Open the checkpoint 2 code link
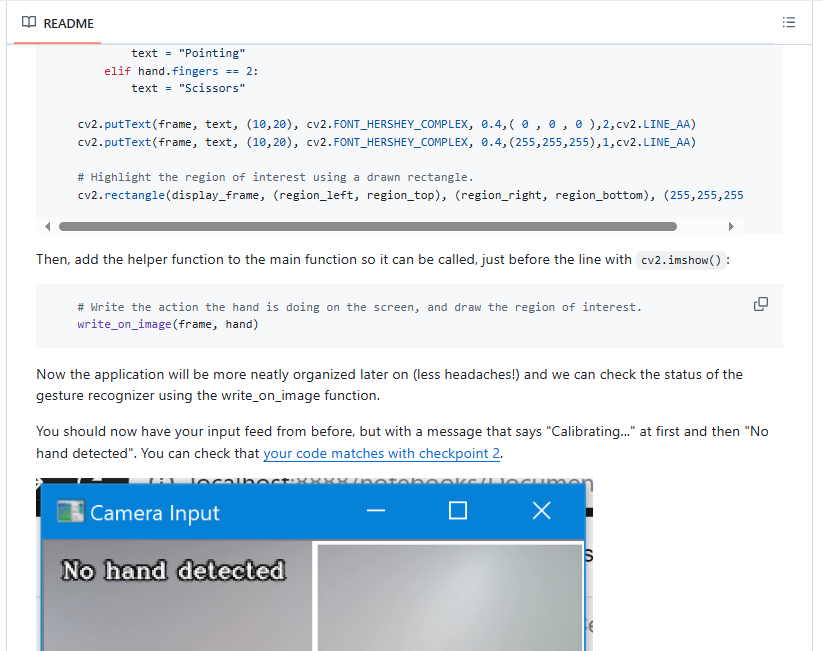The height and width of the screenshot is (651, 823). (x=382, y=453)
